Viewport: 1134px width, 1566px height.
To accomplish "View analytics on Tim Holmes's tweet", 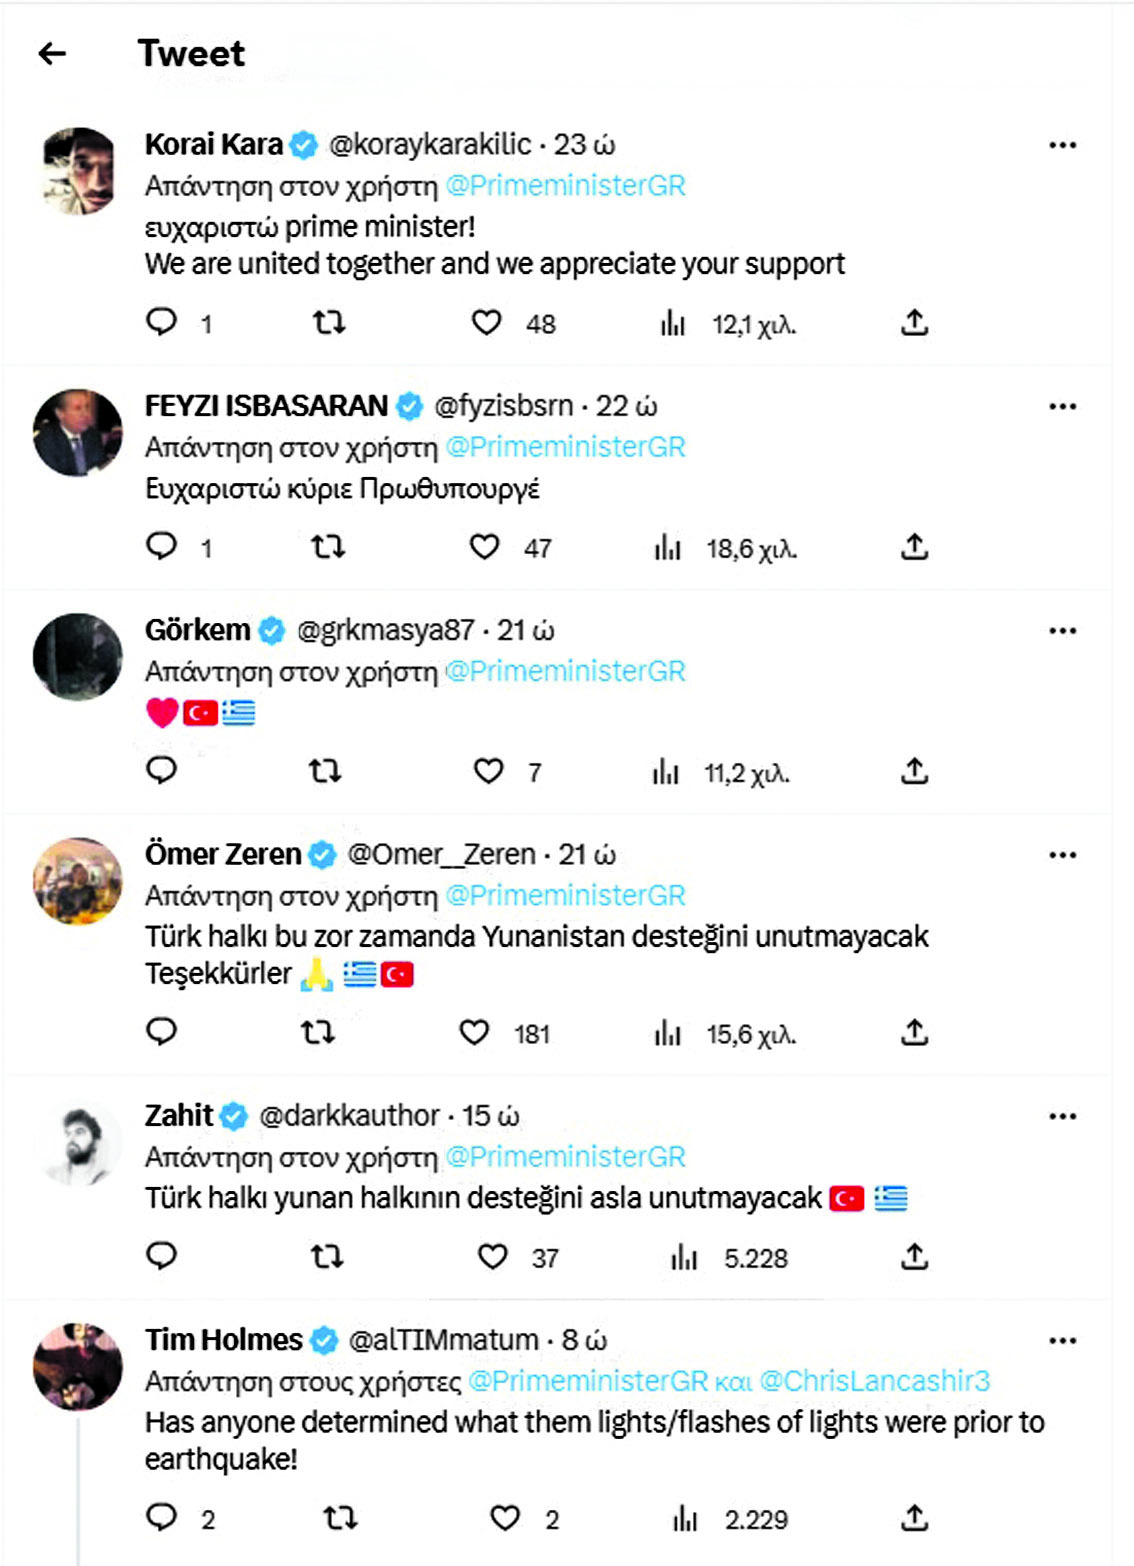I will 685,1519.
